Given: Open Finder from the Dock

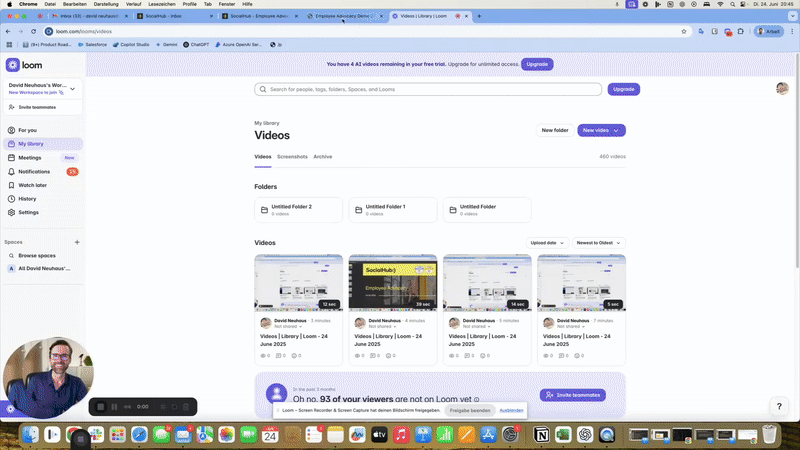Looking at the screenshot, I should tap(30, 435).
